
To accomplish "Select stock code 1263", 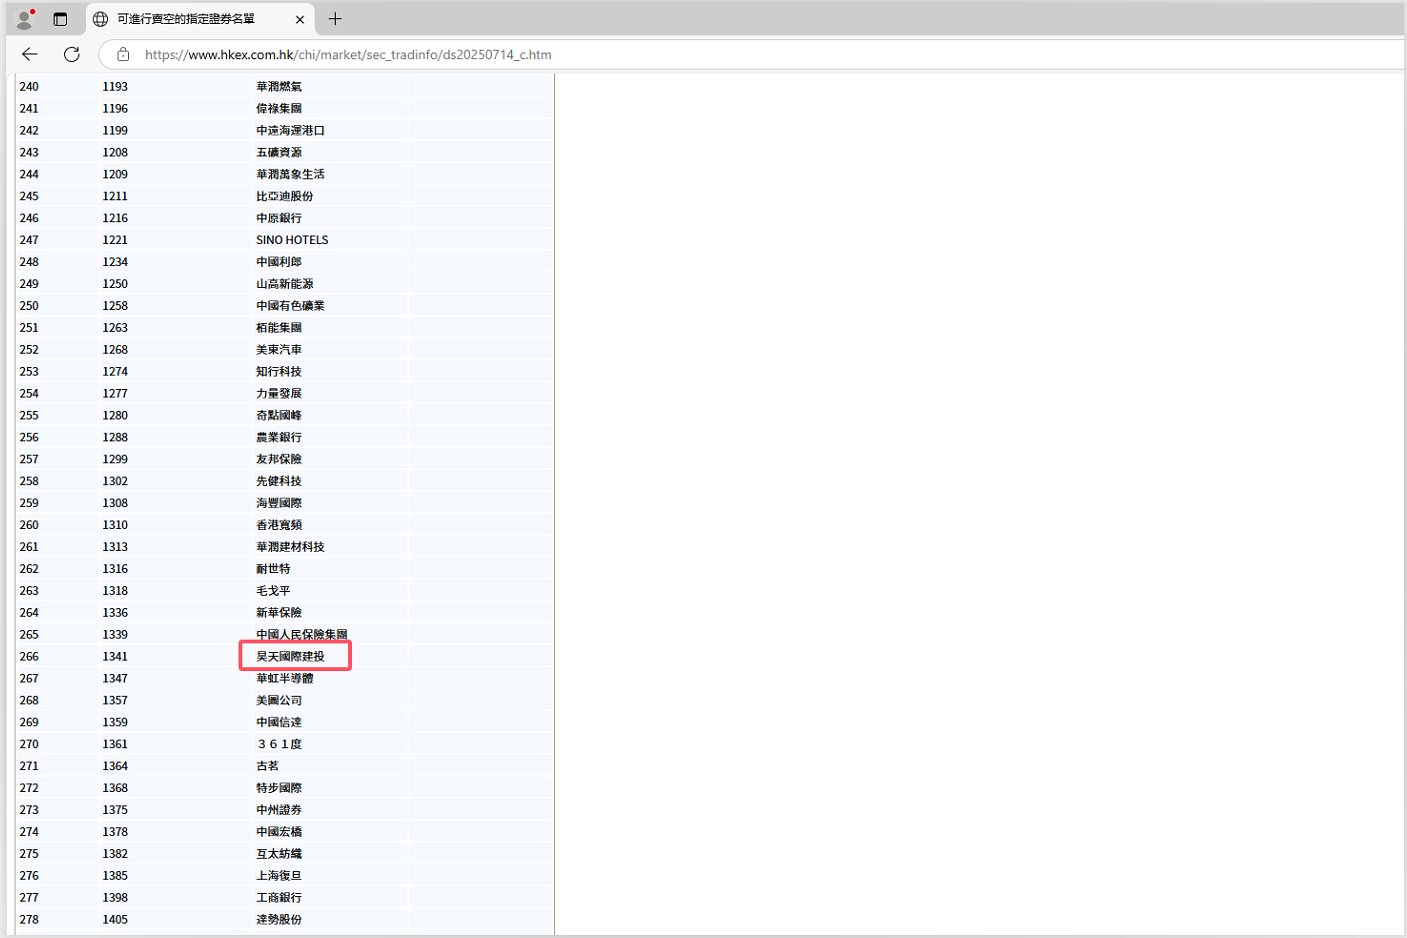I will pos(115,328).
